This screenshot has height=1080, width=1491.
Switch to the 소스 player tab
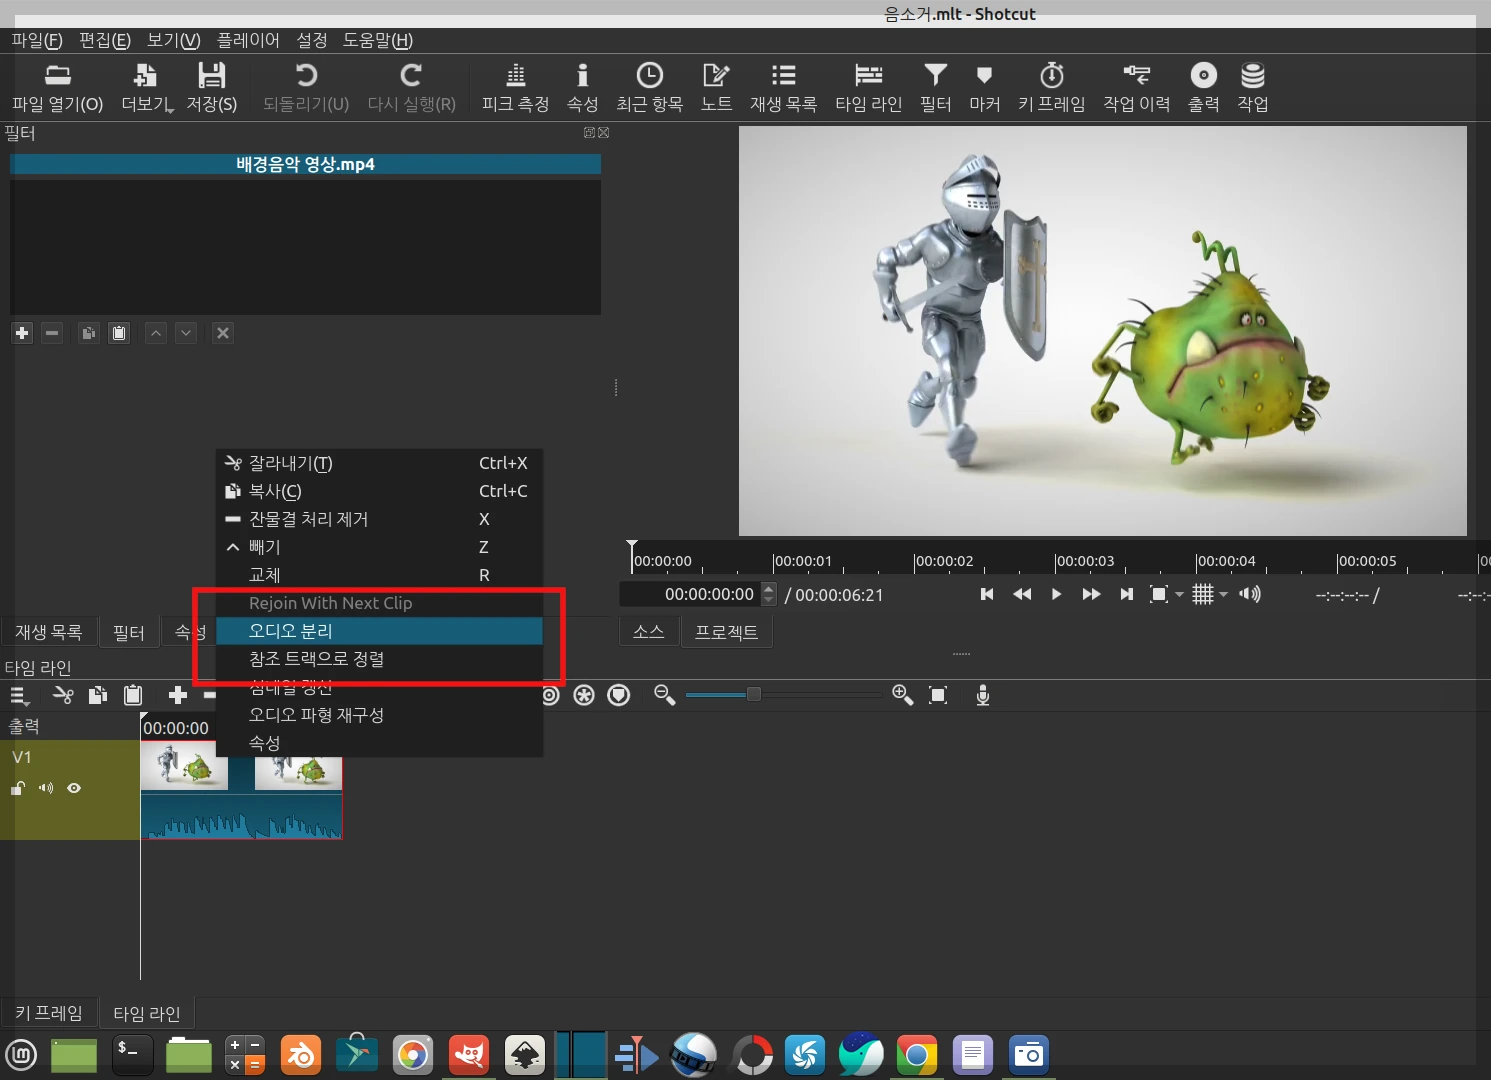pos(649,632)
